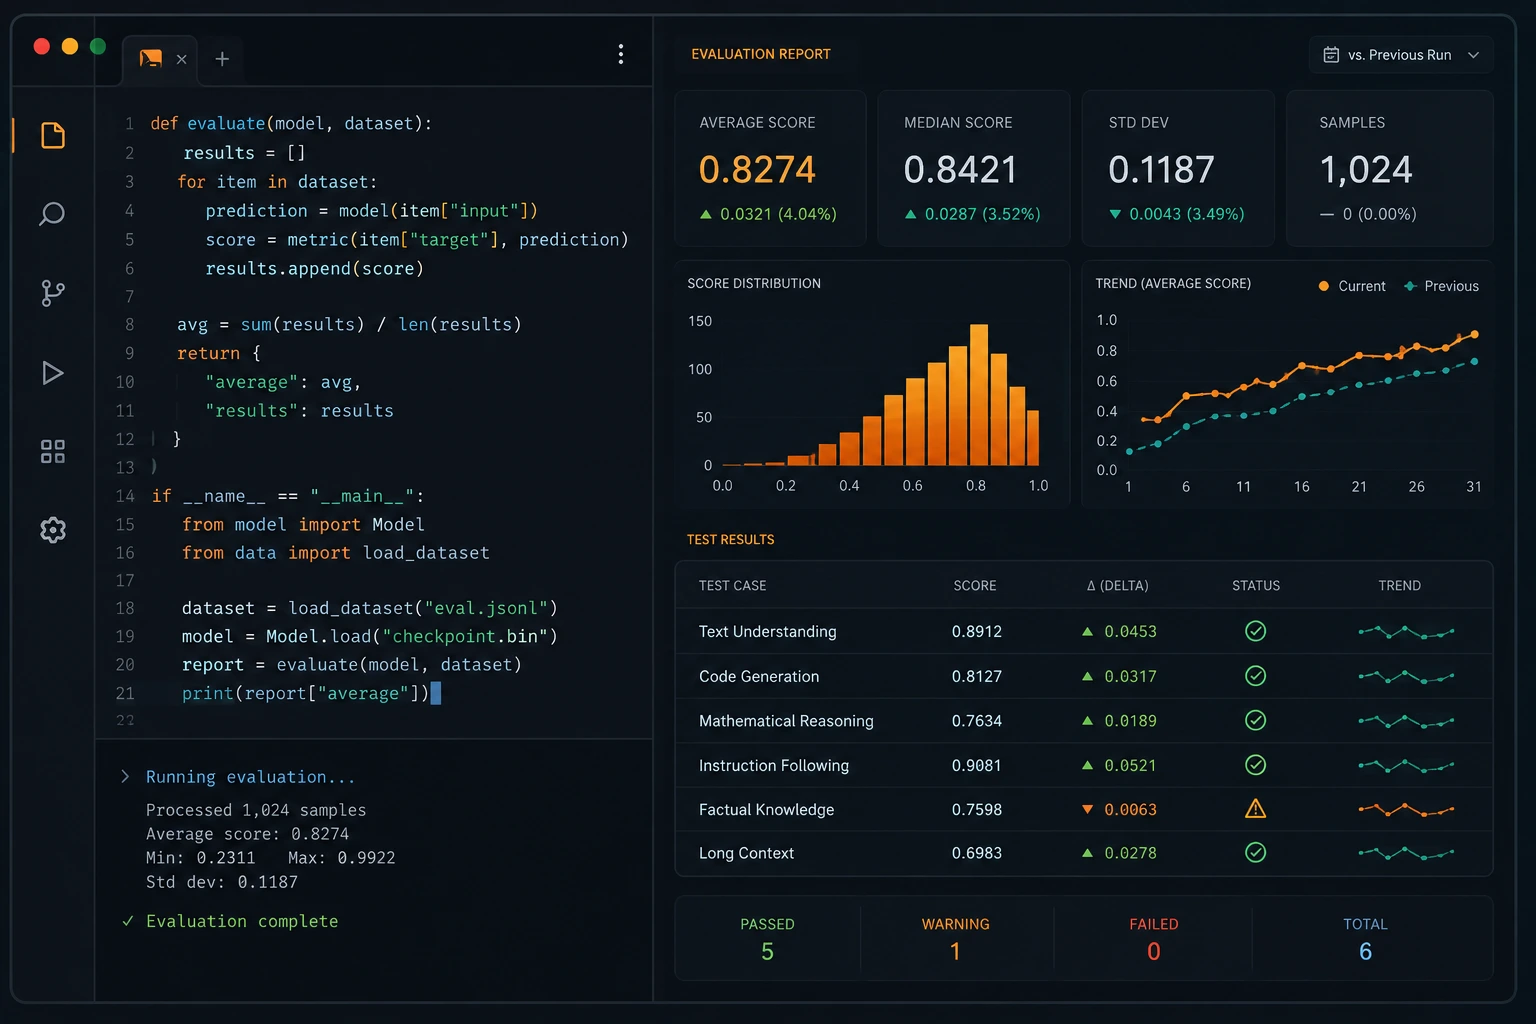Toggle the Current series legend marker

1324,286
